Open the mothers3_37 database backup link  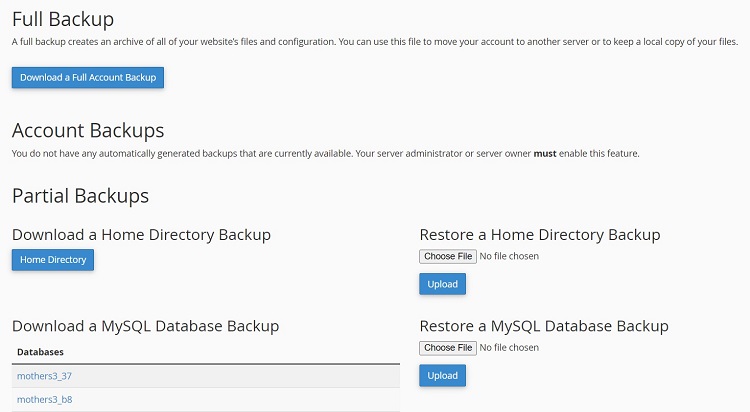click(44, 376)
